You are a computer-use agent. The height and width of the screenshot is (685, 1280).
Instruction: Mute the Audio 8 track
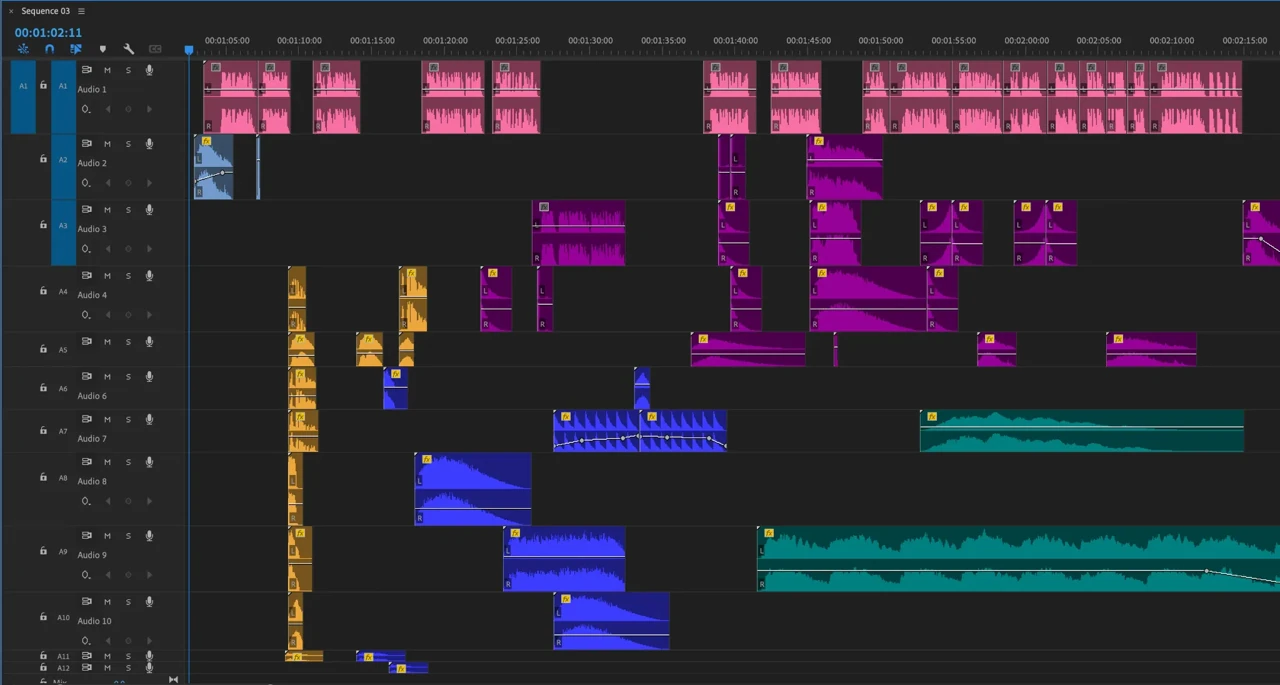[107, 462]
